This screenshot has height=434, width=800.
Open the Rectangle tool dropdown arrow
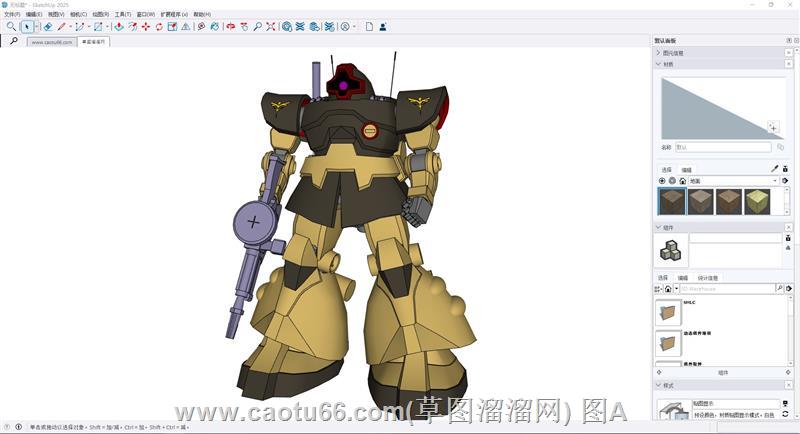pos(107,27)
